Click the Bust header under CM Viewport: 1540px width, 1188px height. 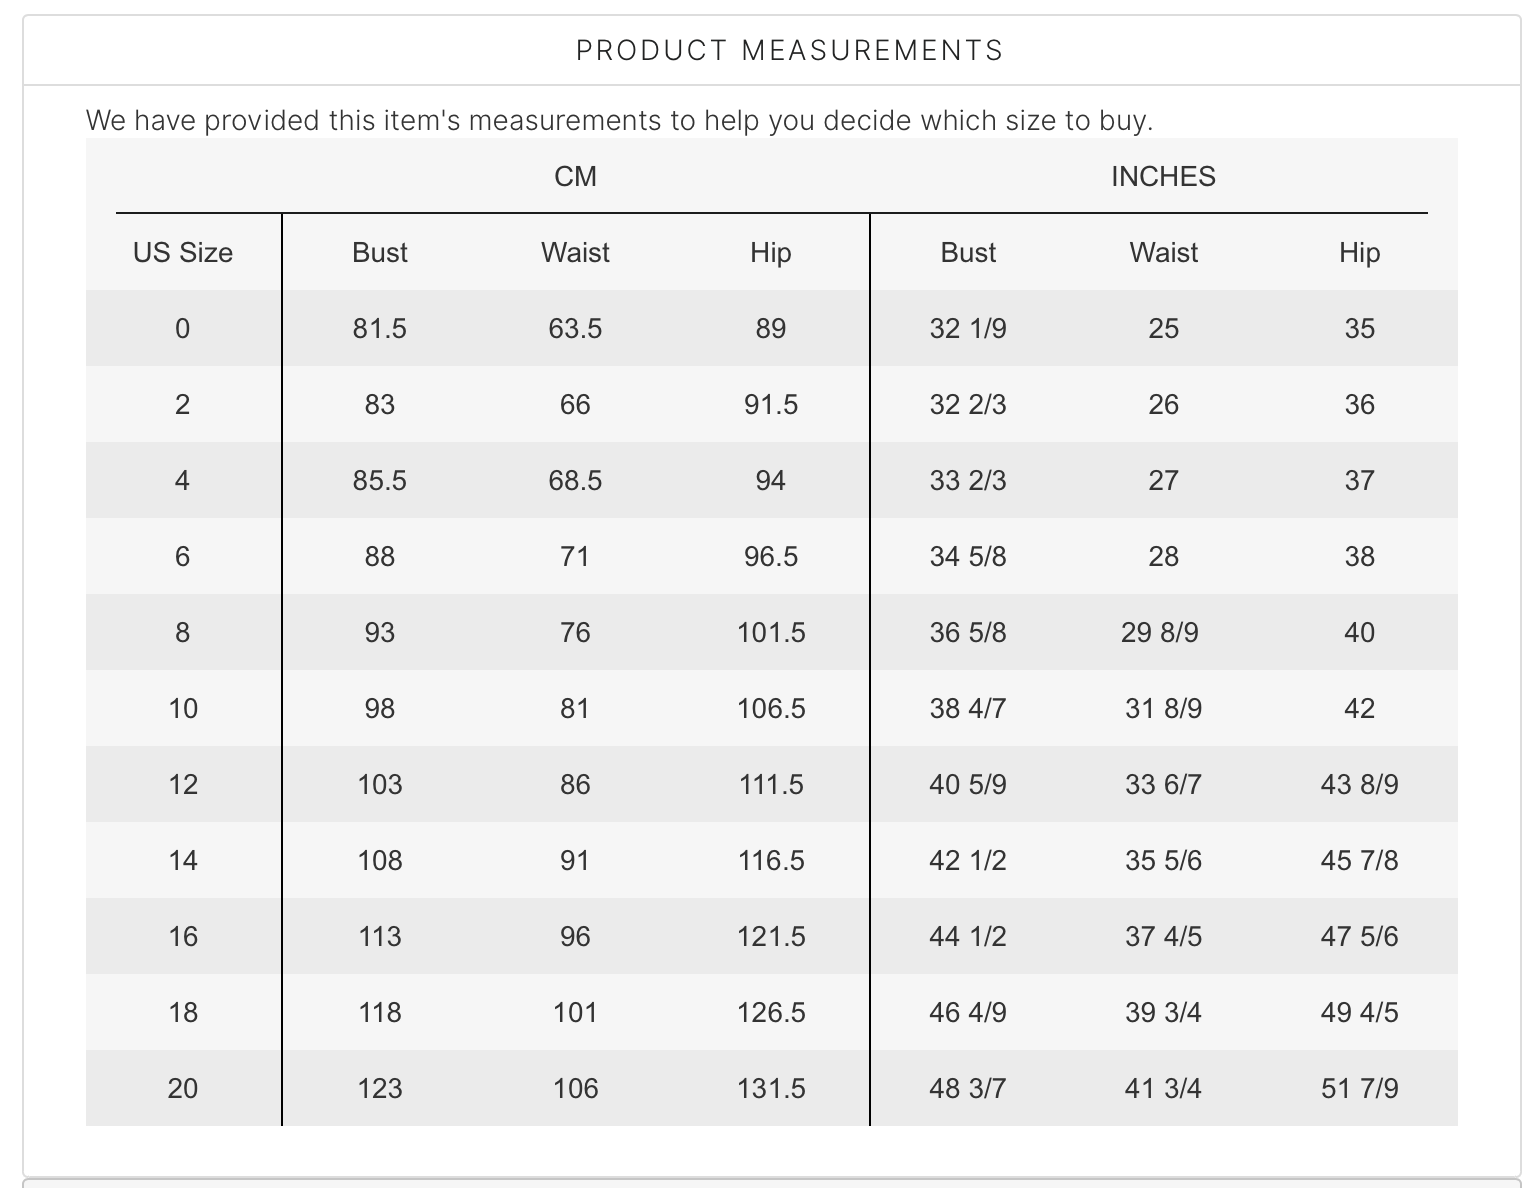(380, 252)
